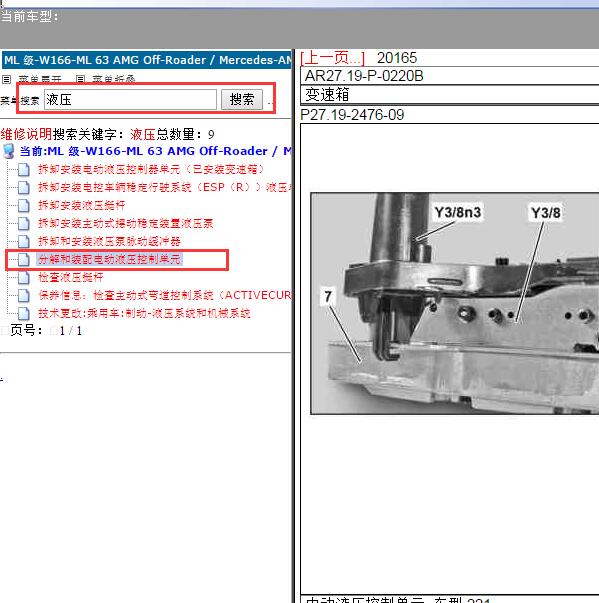Click document icon beside 保养信息
The width and height of the screenshot is (599, 603).
[x=23, y=295]
